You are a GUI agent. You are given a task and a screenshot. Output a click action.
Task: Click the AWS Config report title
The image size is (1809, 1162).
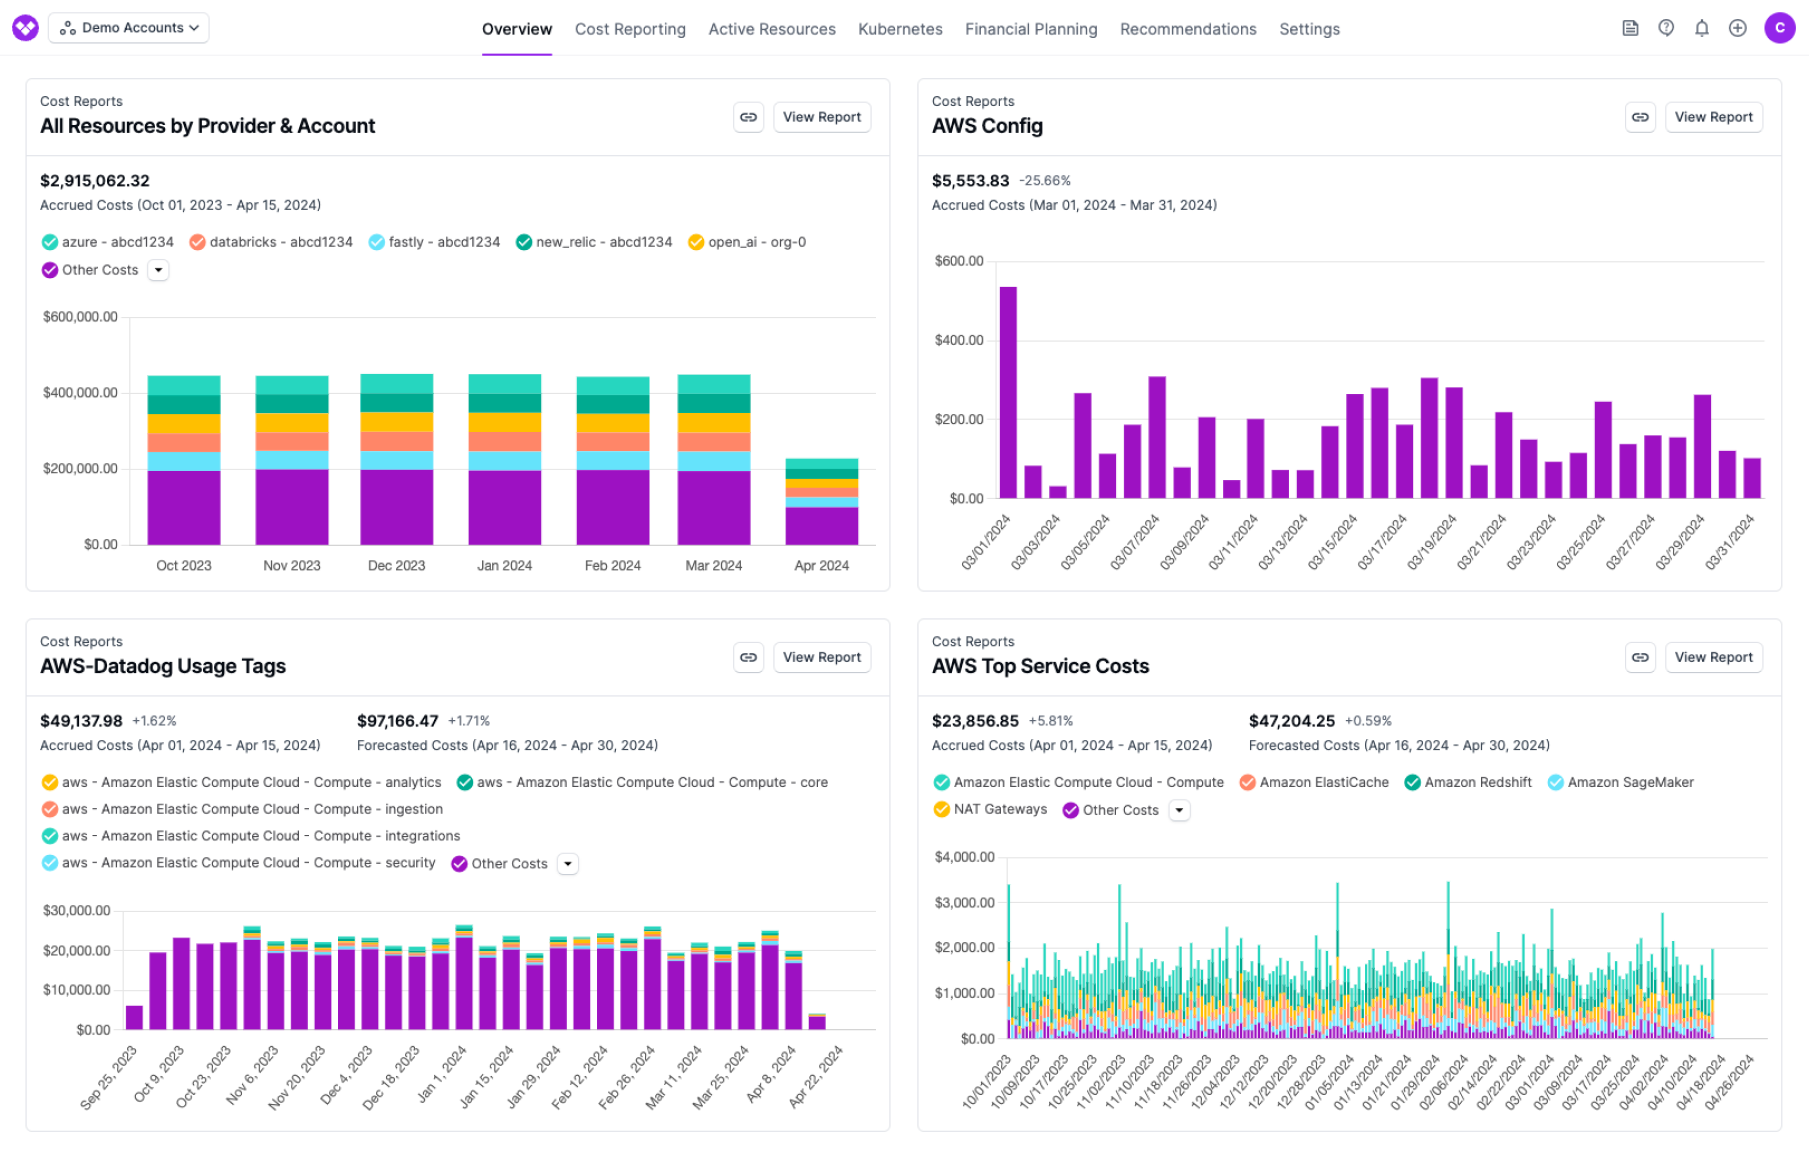coord(987,126)
